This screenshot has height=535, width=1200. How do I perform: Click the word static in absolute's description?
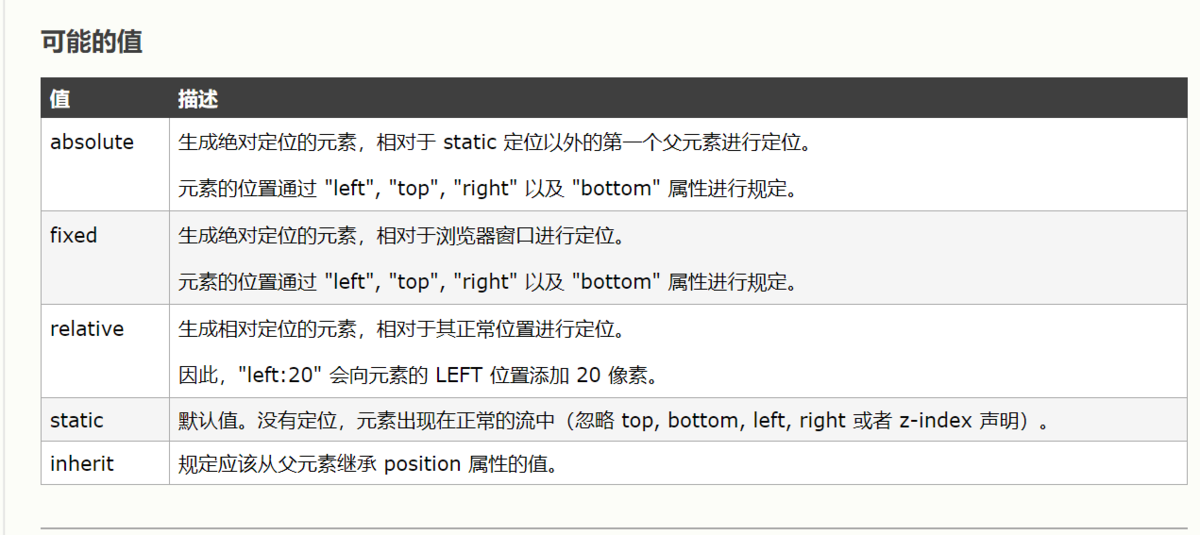(x=469, y=142)
